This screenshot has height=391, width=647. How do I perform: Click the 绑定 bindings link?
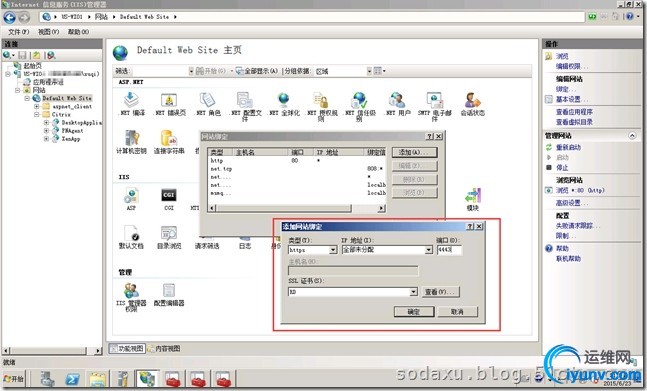tap(565, 89)
